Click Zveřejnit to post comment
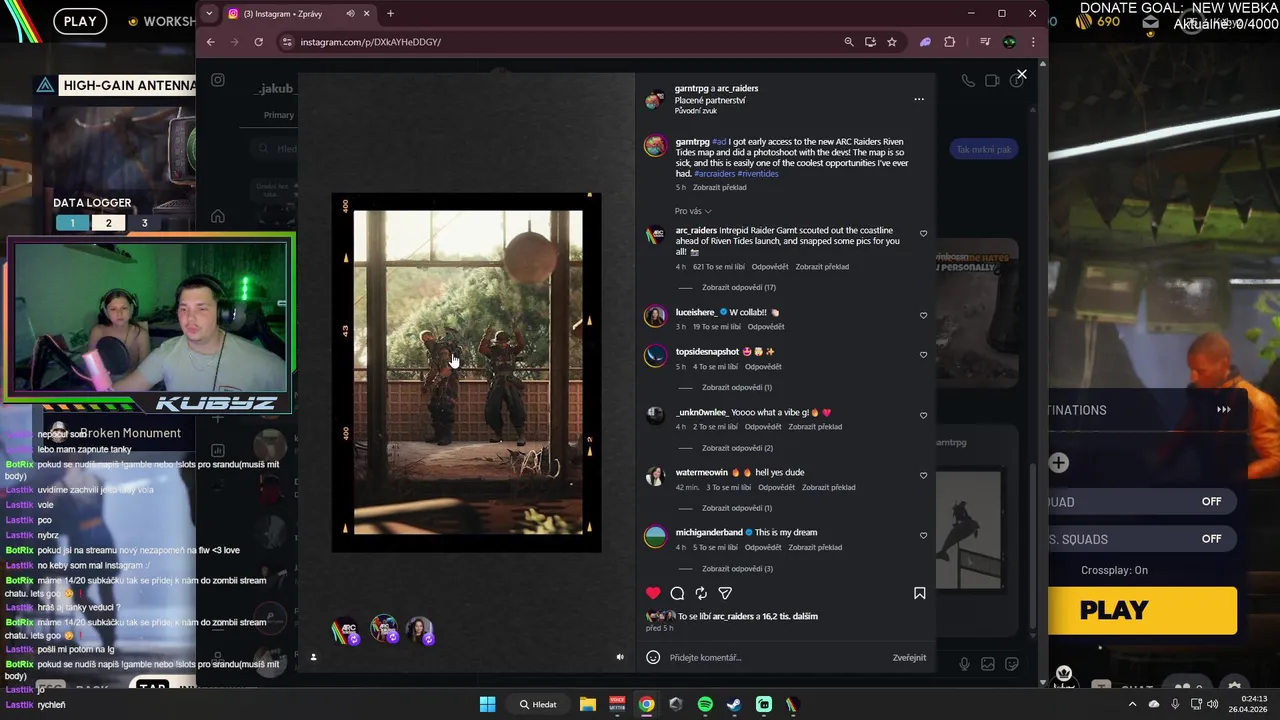1280x720 pixels. [909, 657]
